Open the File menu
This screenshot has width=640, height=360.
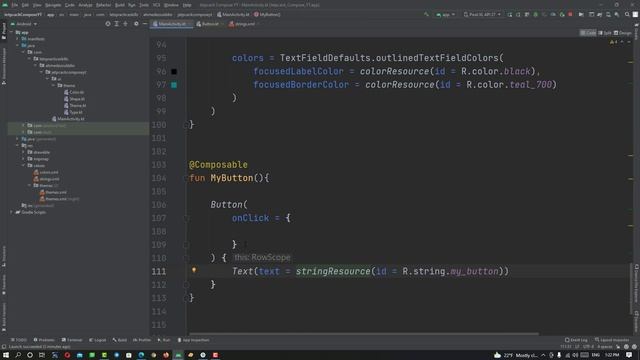(15, 5)
